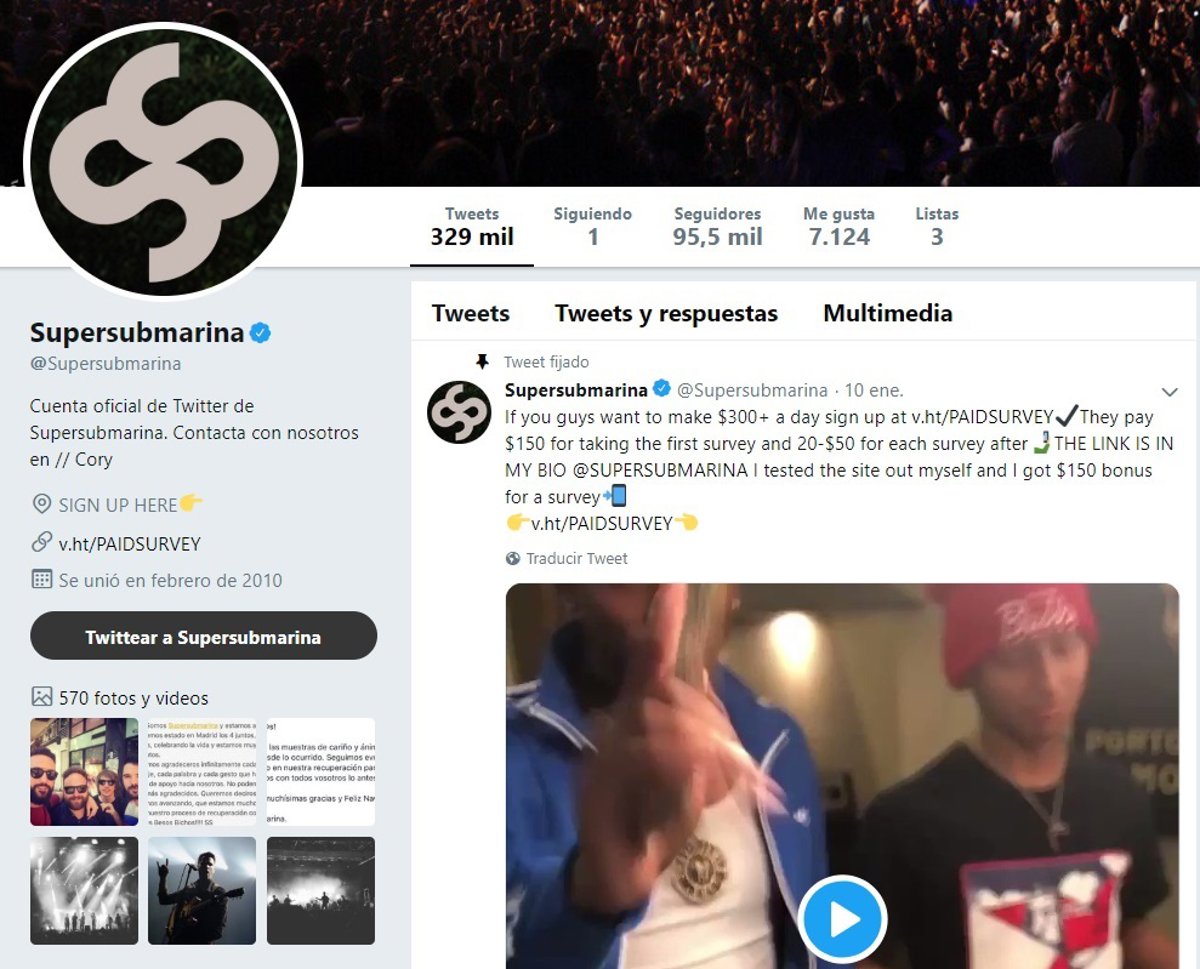Open the Multimedia tab
The height and width of the screenshot is (969, 1200).
(887, 313)
